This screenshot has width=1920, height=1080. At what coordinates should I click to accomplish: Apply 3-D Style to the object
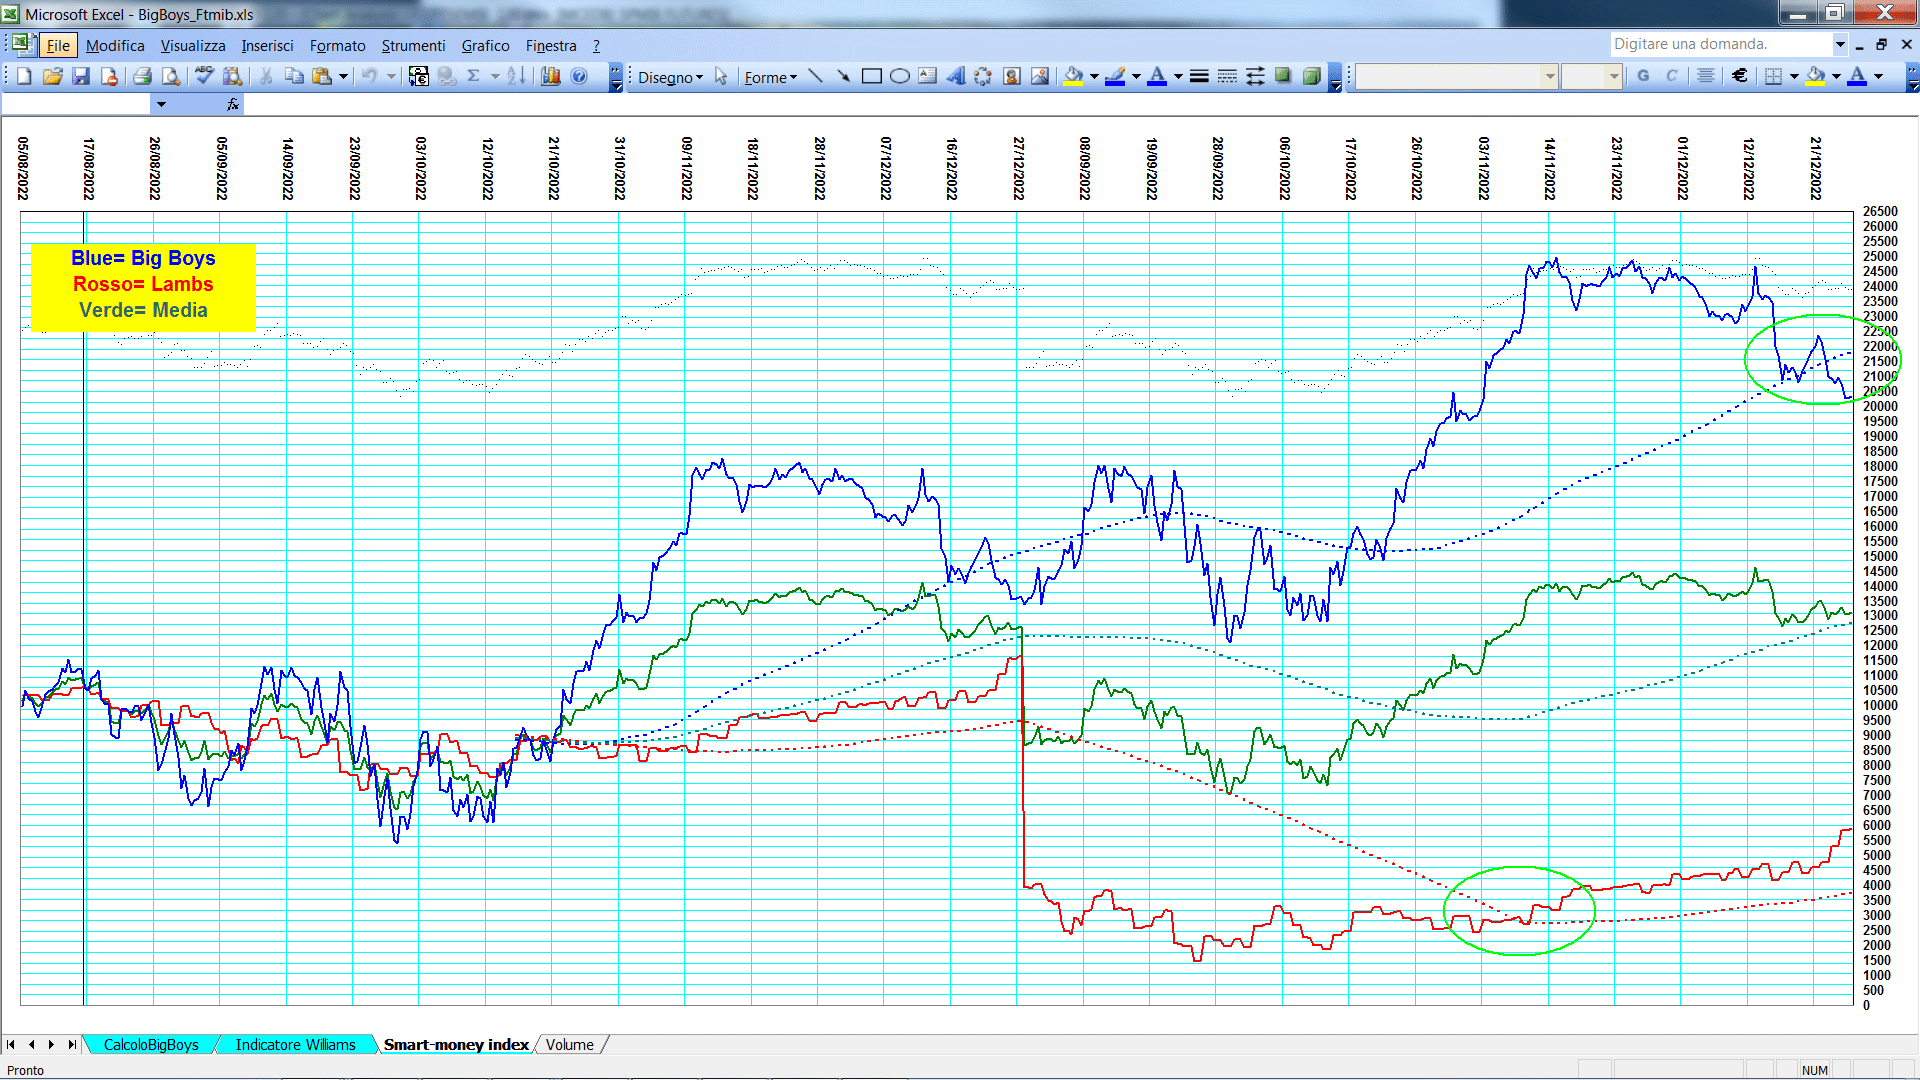tap(1311, 76)
